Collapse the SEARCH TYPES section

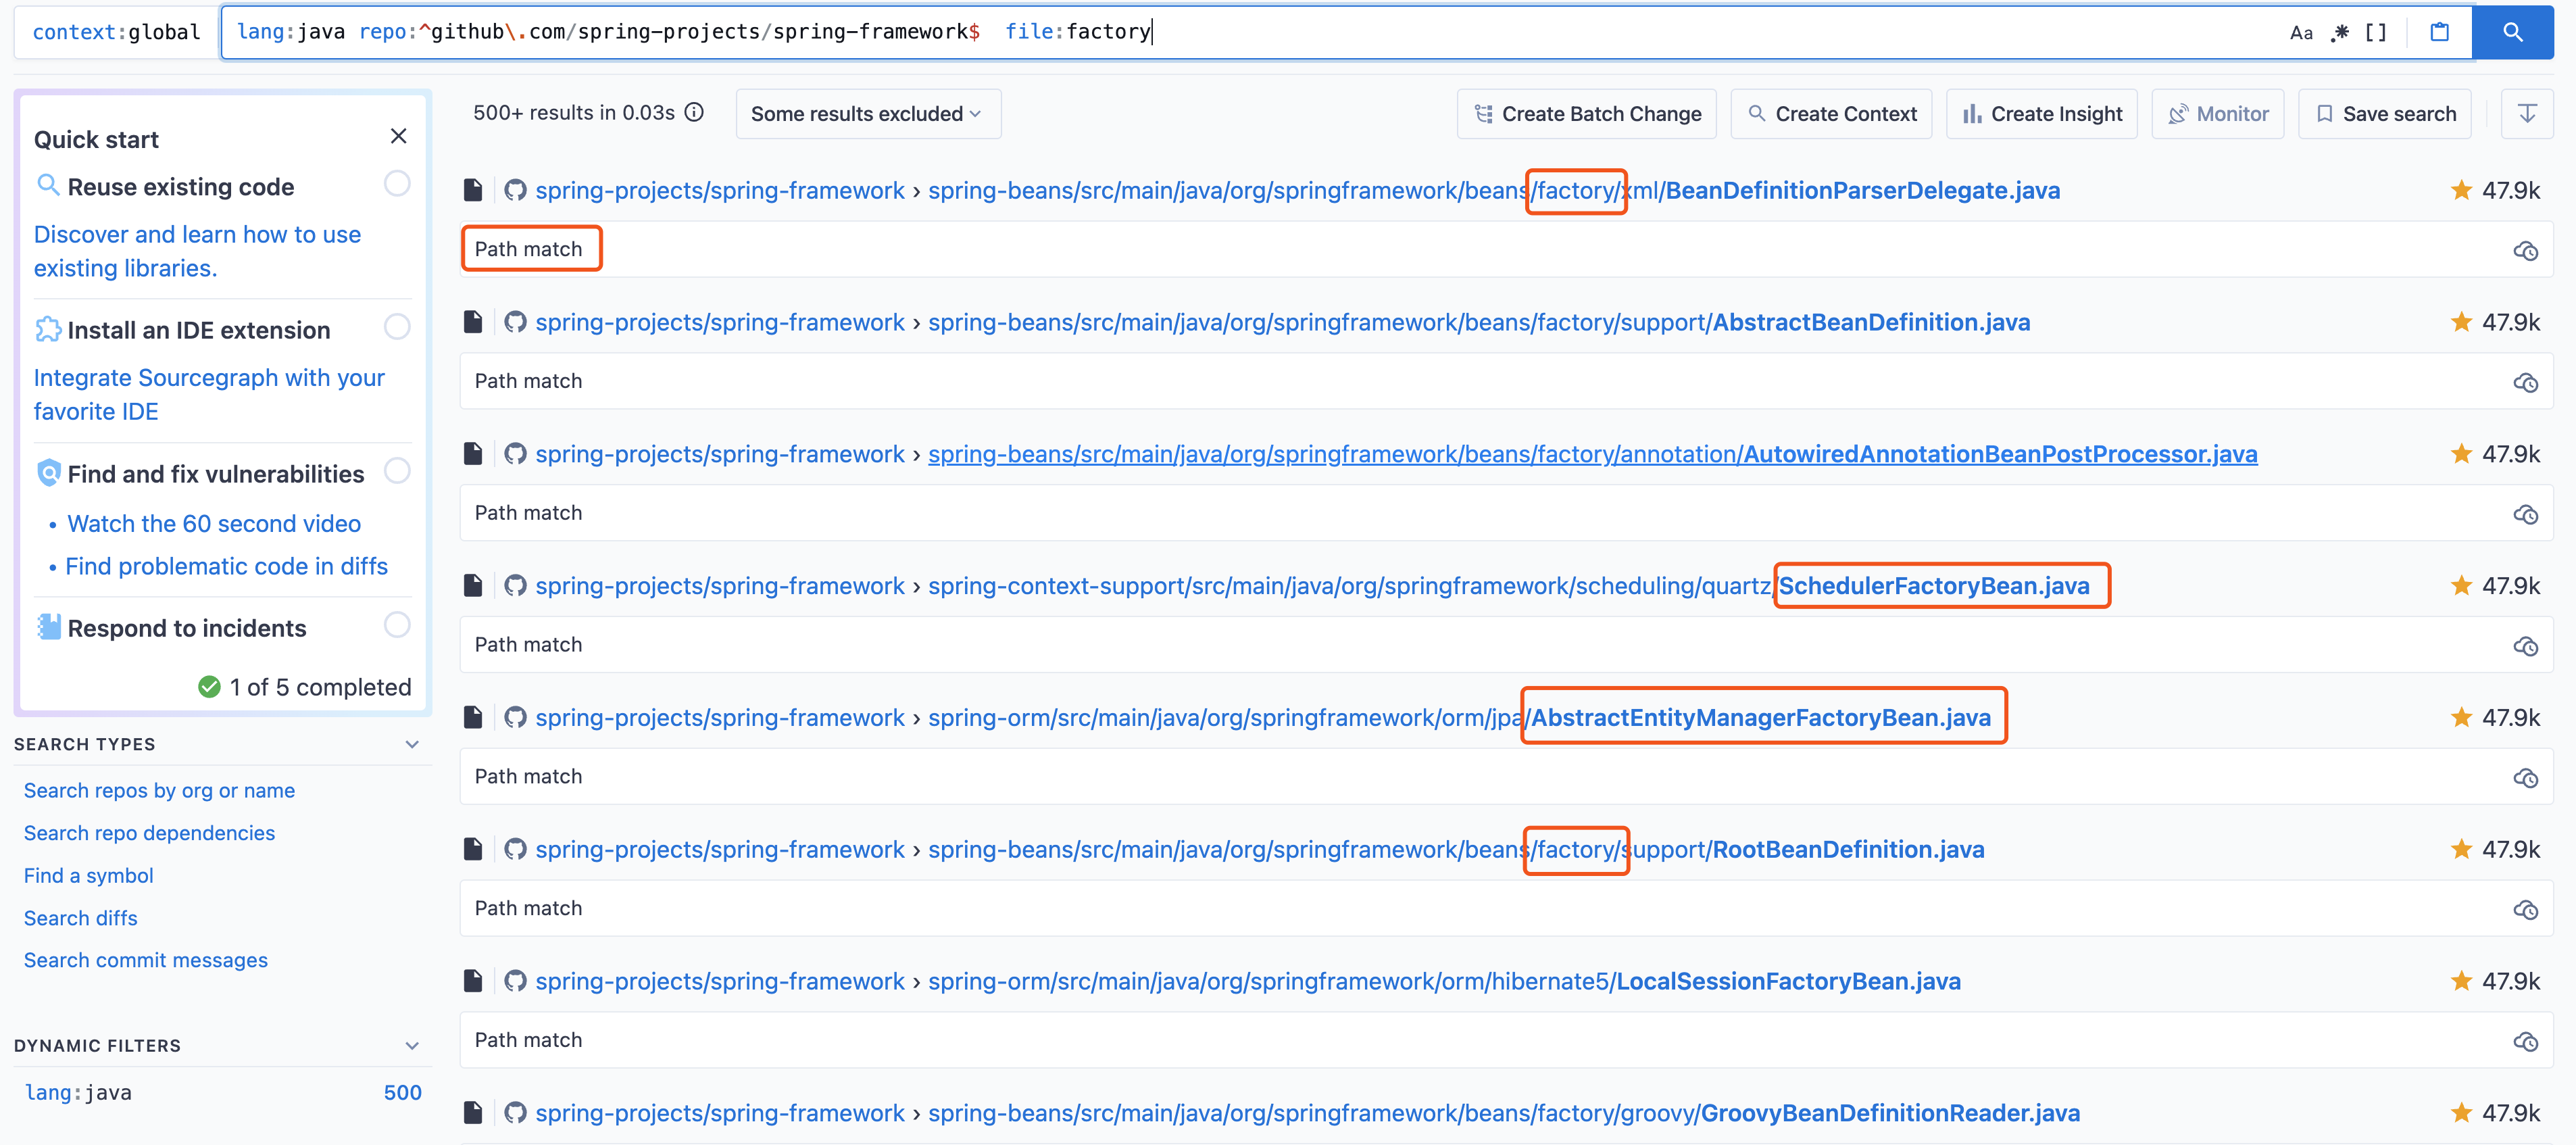pyautogui.click(x=412, y=744)
